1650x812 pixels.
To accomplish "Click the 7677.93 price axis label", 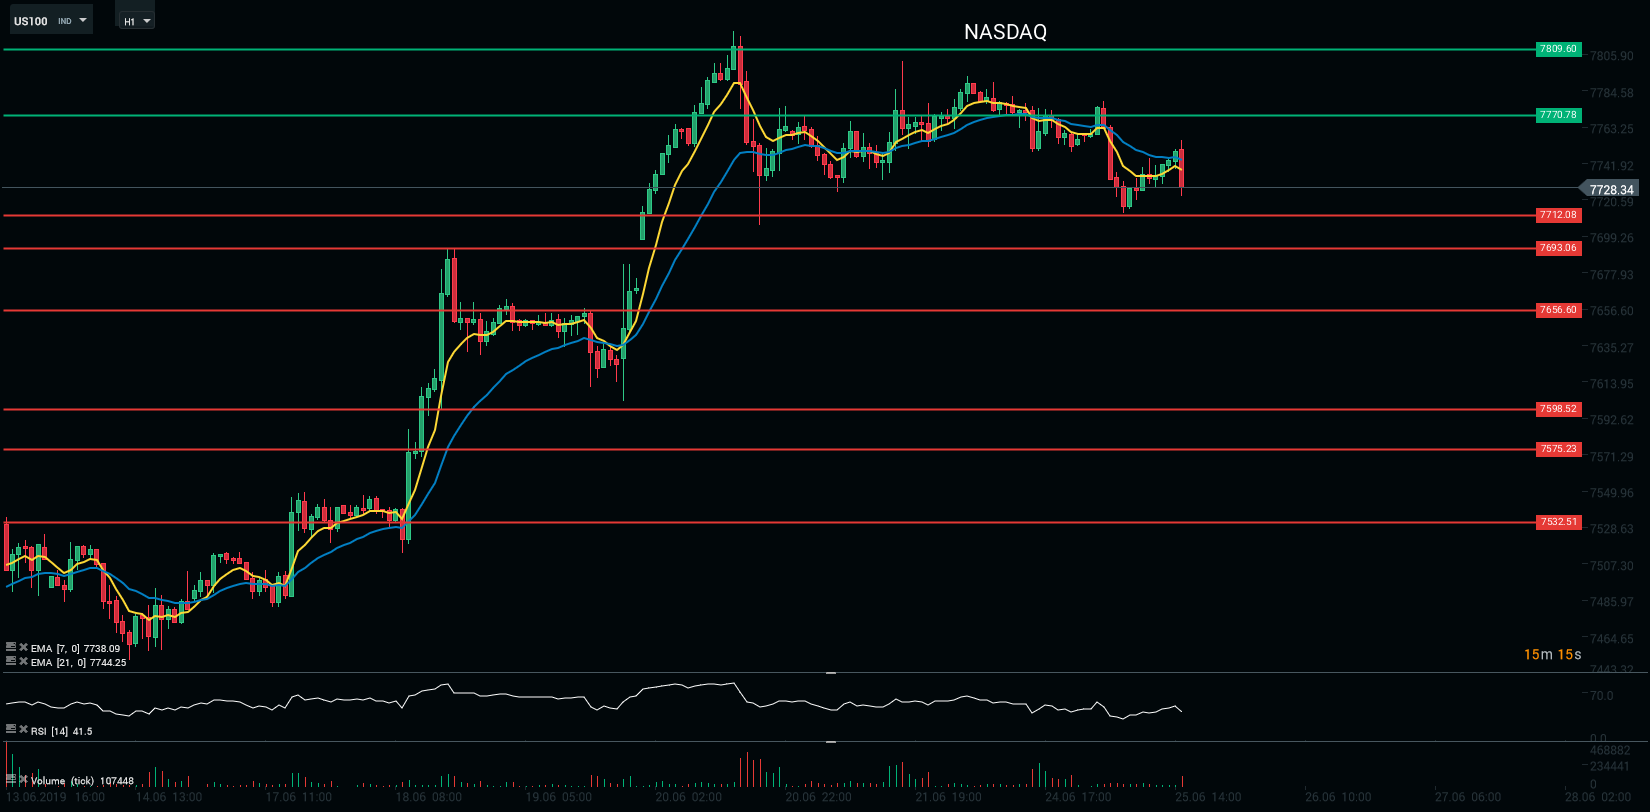I will [x=1612, y=274].
